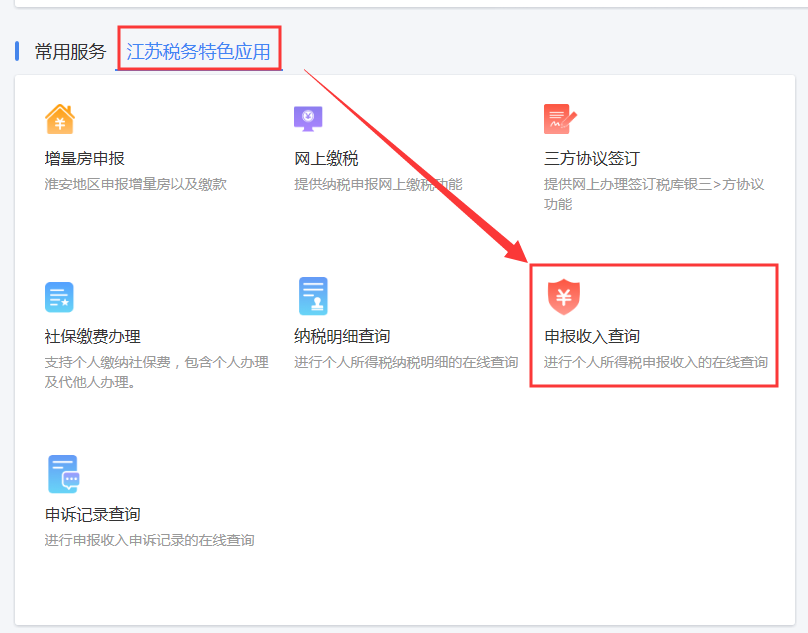Image resolution: width=808 pixels, height=633 pixels.
Task: Click the description text under 申报收入查询
Action: pyautogui.click(x=655, y=362)
